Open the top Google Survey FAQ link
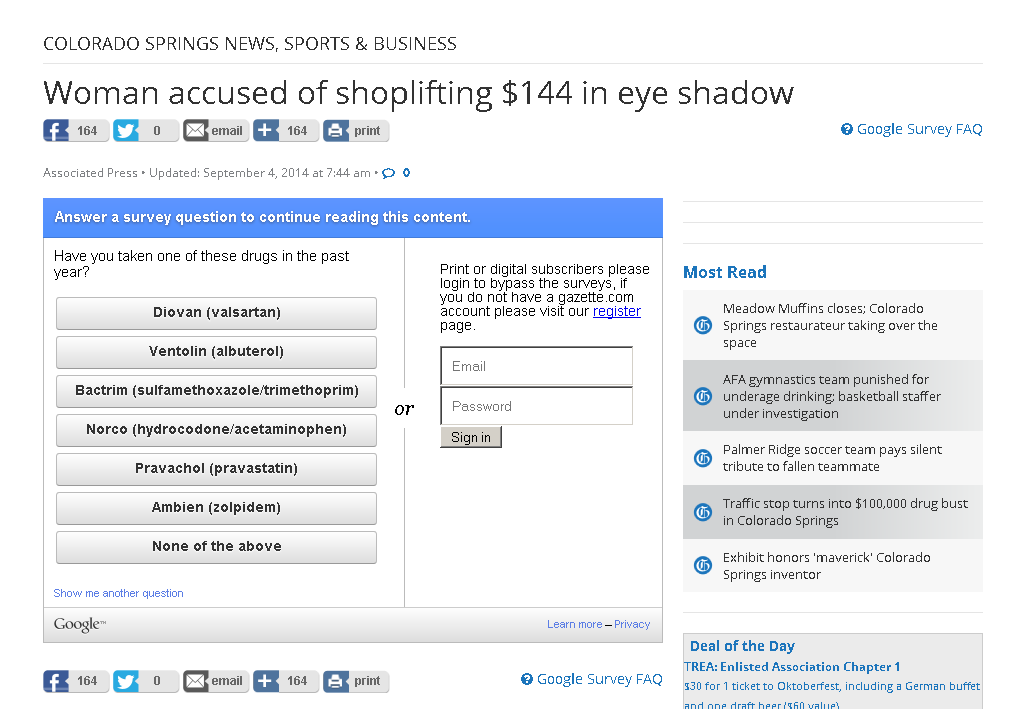Image resolution: width=1020 pixels, height=709 pixels. click(919, 129)
